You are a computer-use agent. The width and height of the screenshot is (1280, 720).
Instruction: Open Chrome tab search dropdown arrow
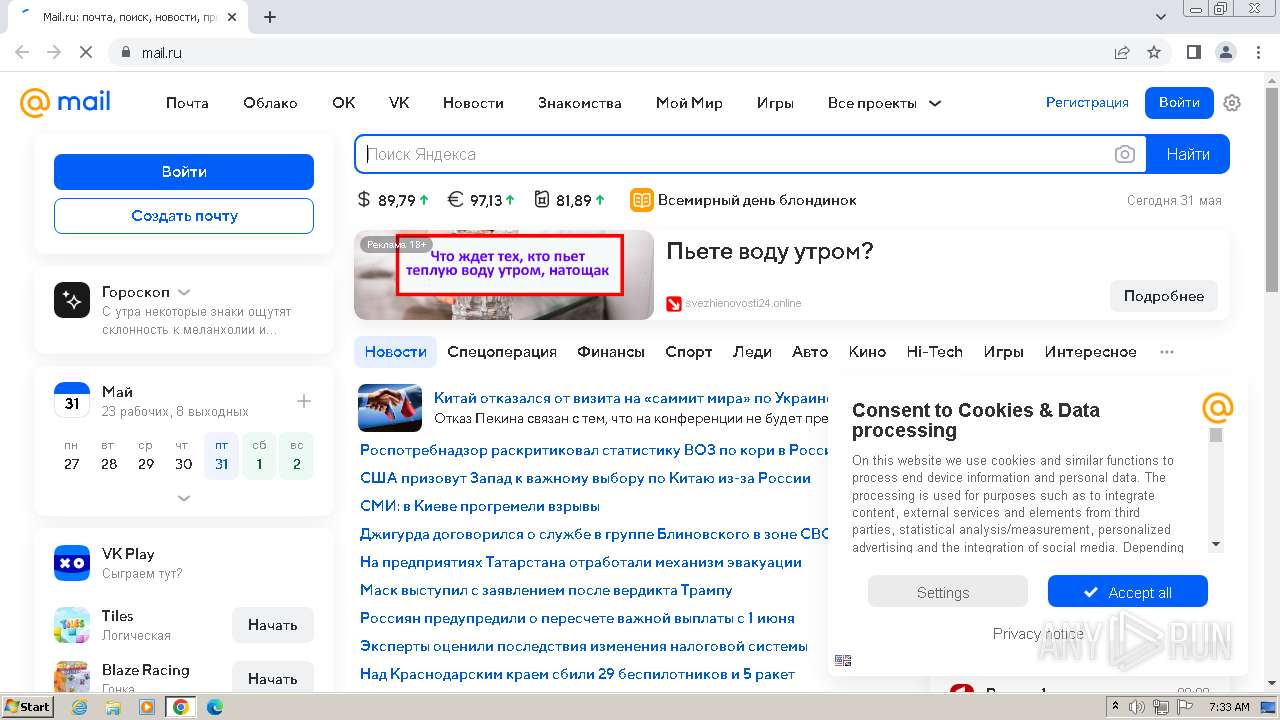(1161, 17)
